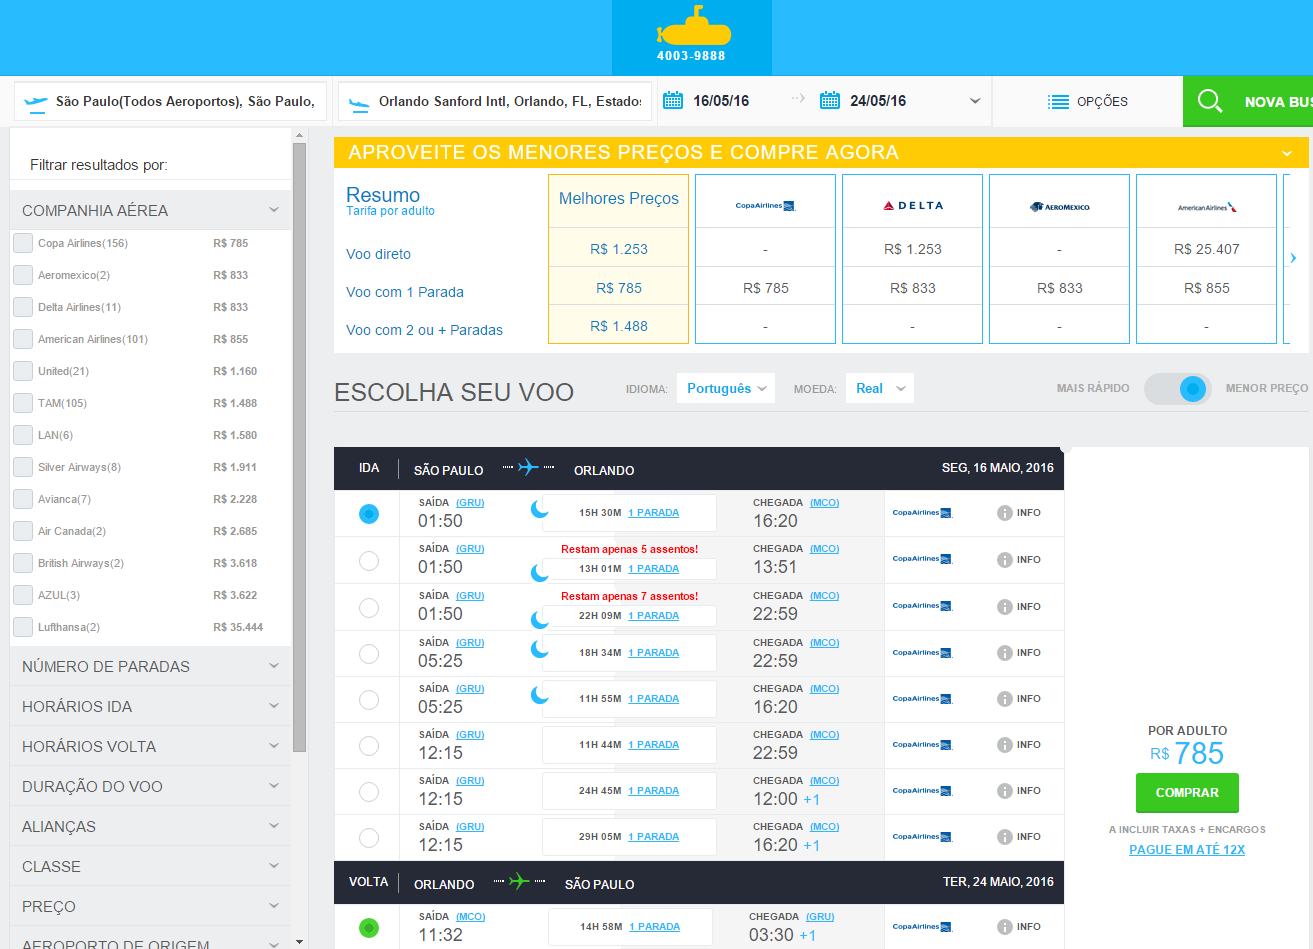Screen dimensions: 1313x949
Task: Click info icon for 05:25 flight arriving 22:59
Action: pyautogui.click(x=1005, y=653)
